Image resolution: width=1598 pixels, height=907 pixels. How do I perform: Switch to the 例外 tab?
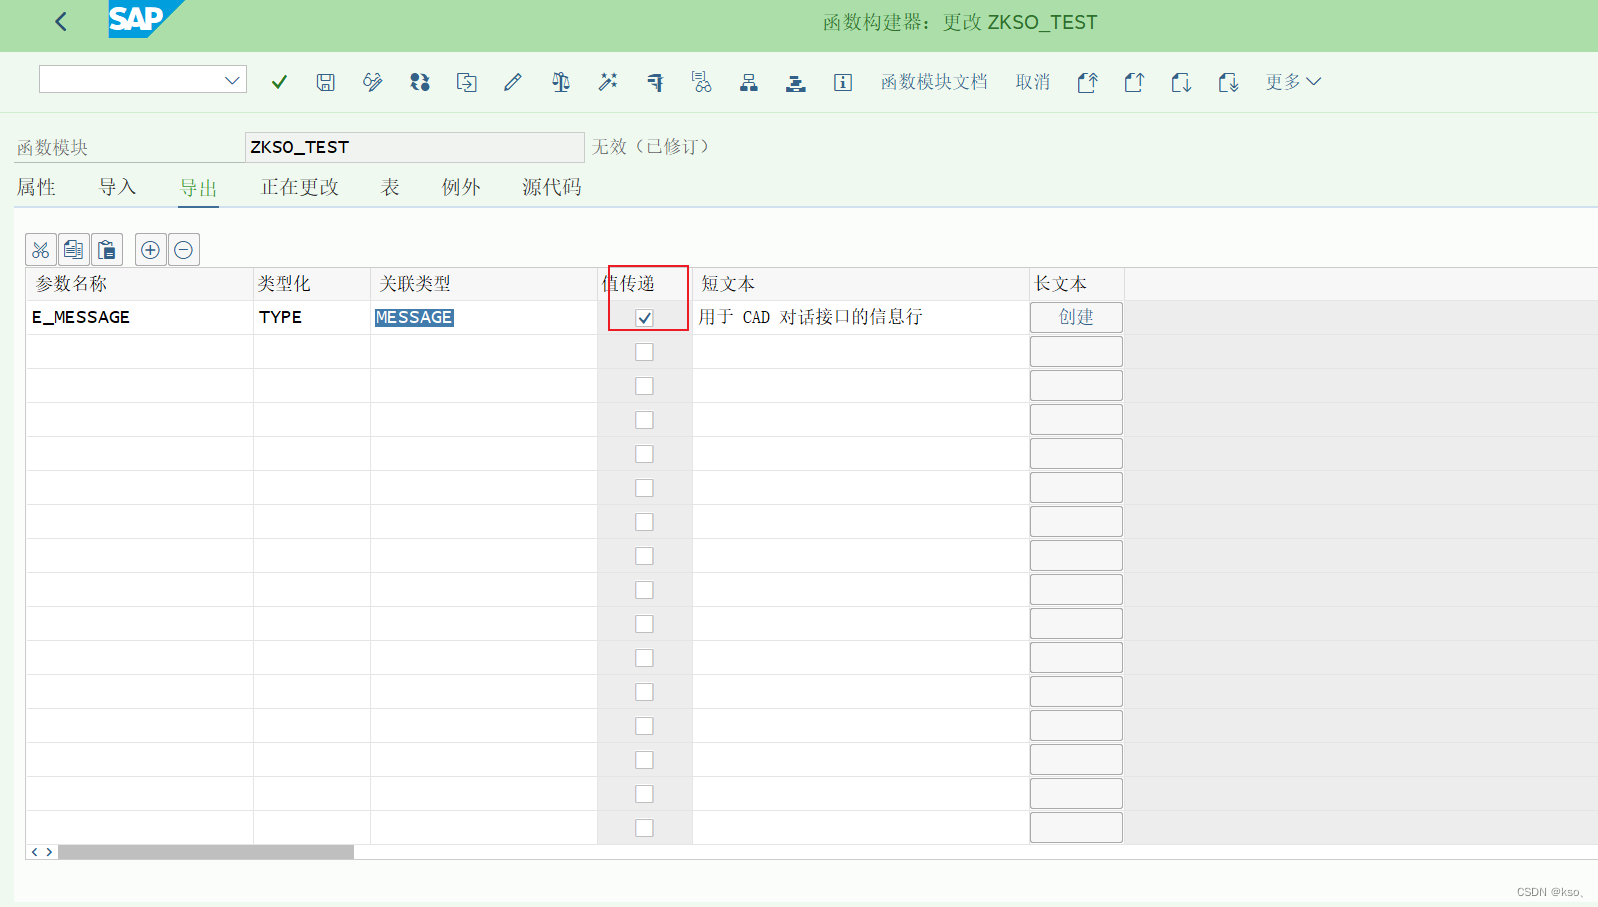tap(461, 187)
